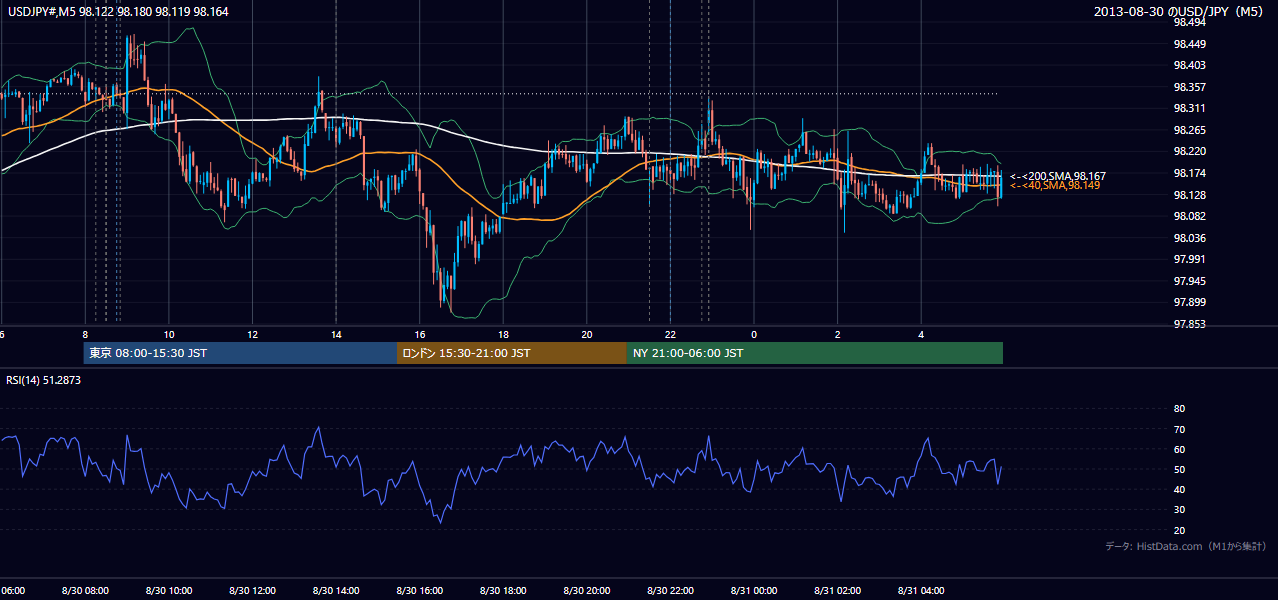Click the 97.853 price axis label
Screen dimensions: 1278x600
coord(1188,324)
